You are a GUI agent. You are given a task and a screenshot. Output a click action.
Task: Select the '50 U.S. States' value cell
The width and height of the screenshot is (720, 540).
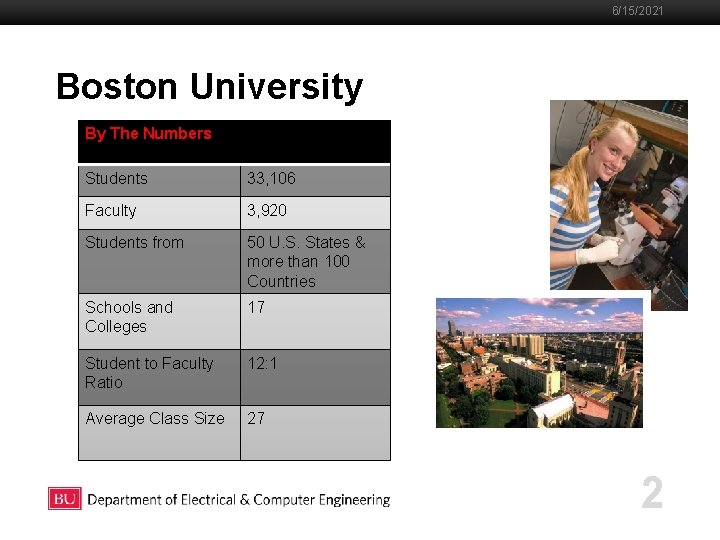click(315, 261)
